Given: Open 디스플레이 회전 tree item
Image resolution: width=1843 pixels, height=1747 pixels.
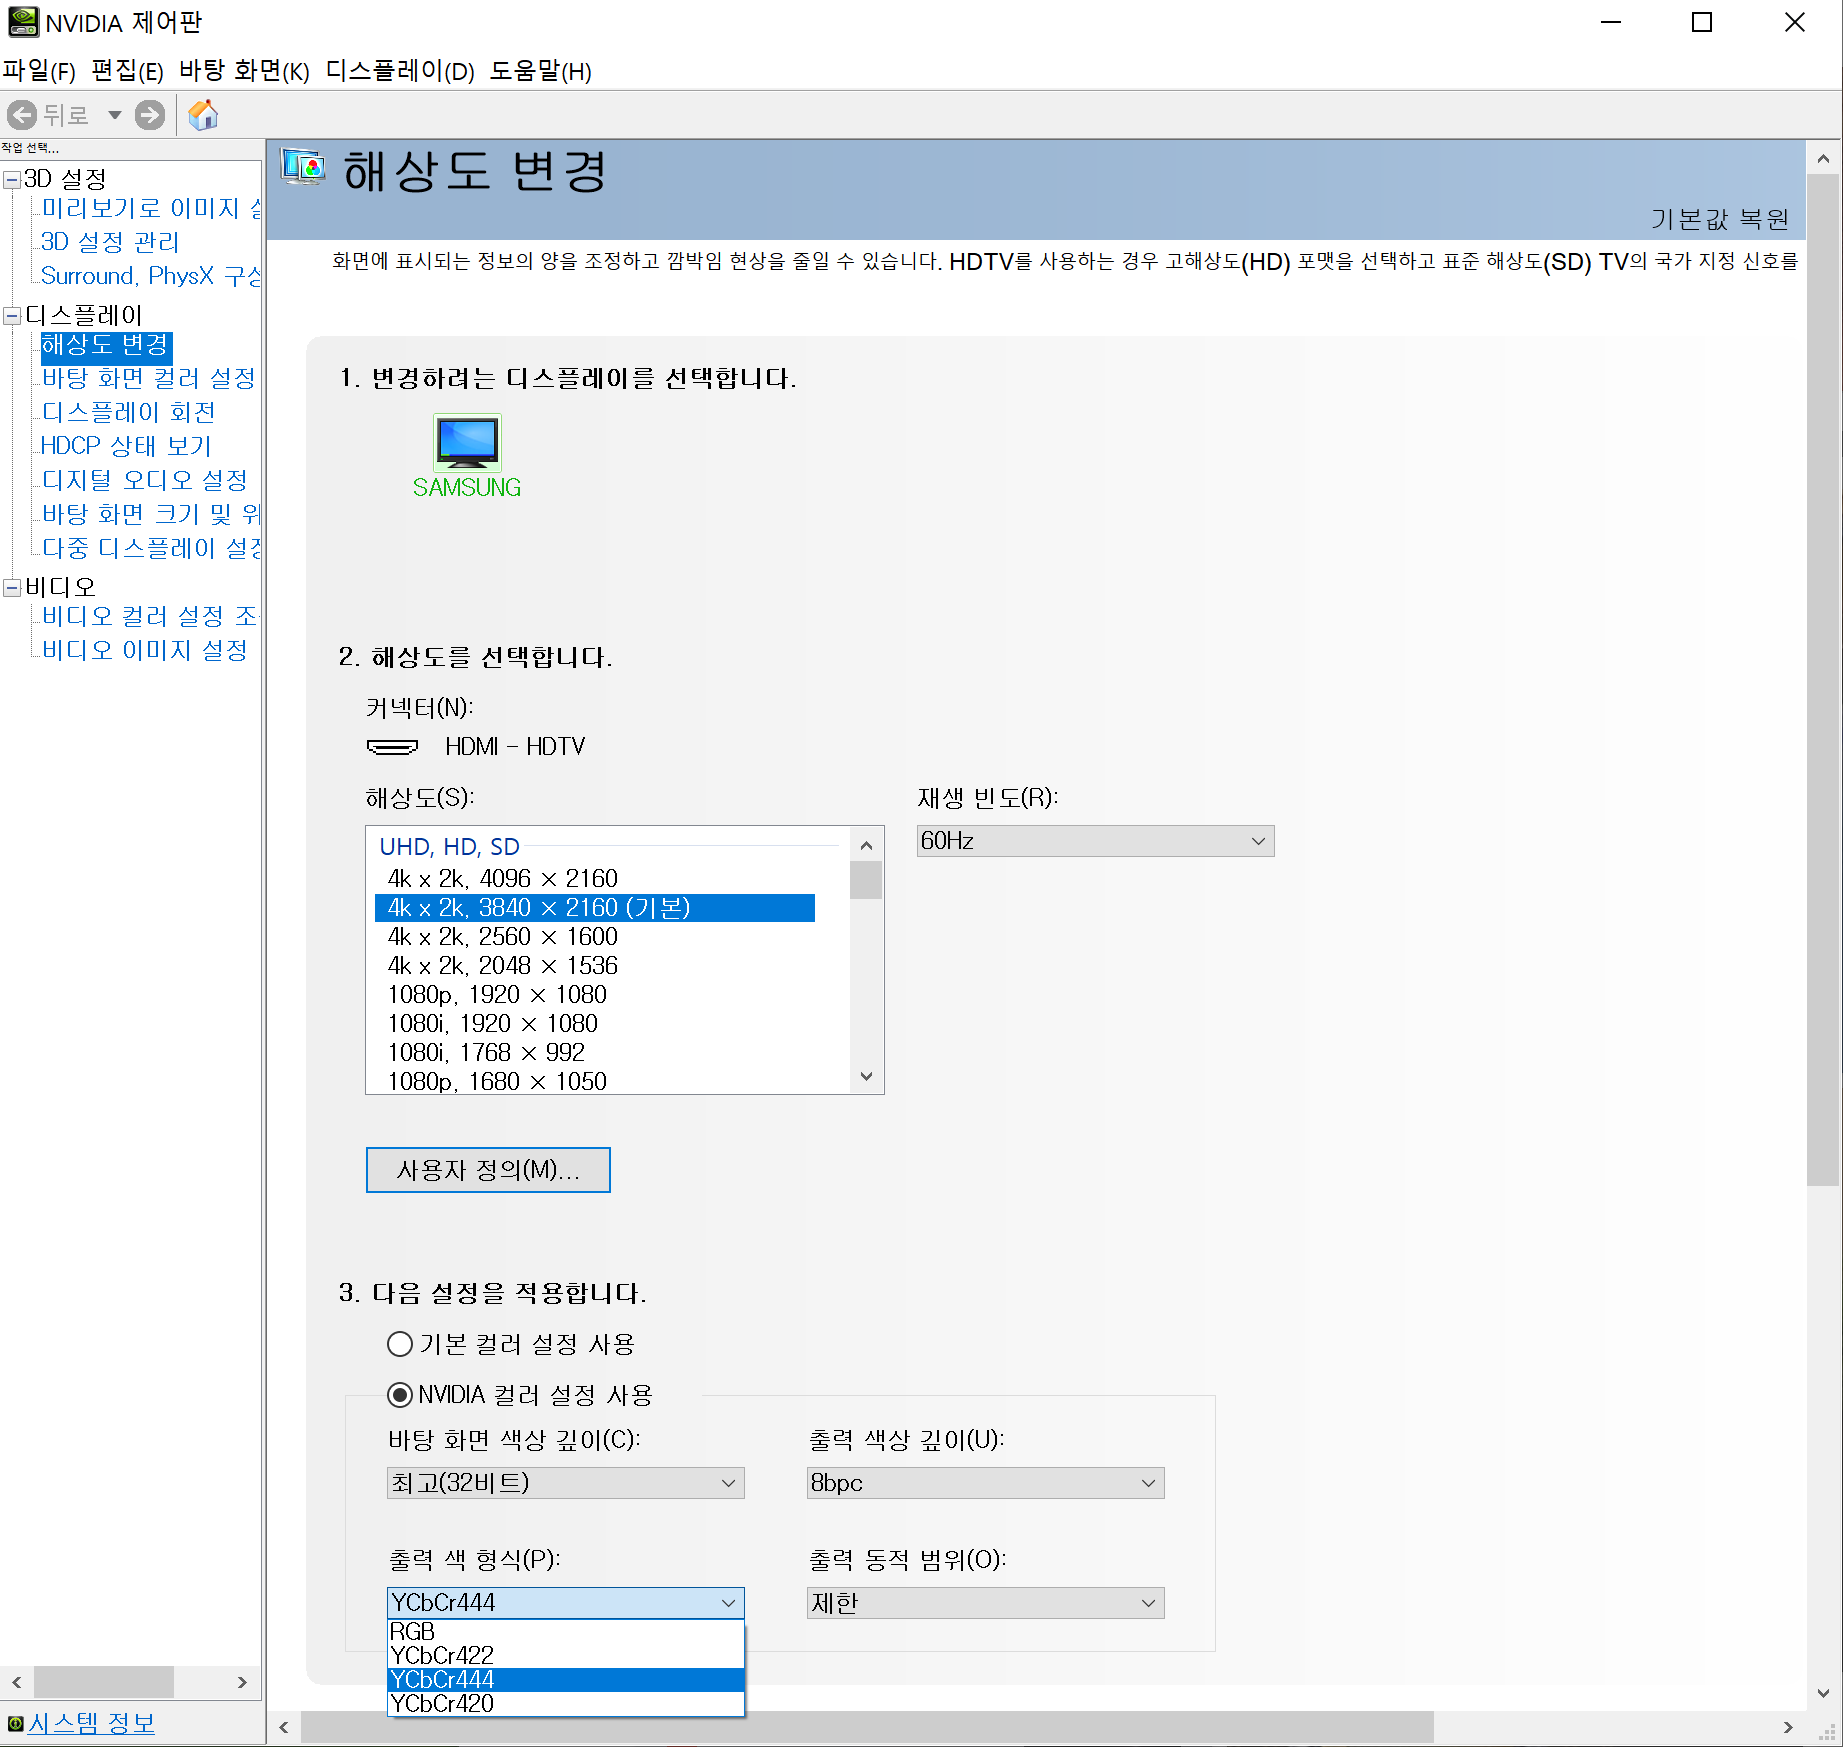Looking at the screenshot, I should point(128,412).
